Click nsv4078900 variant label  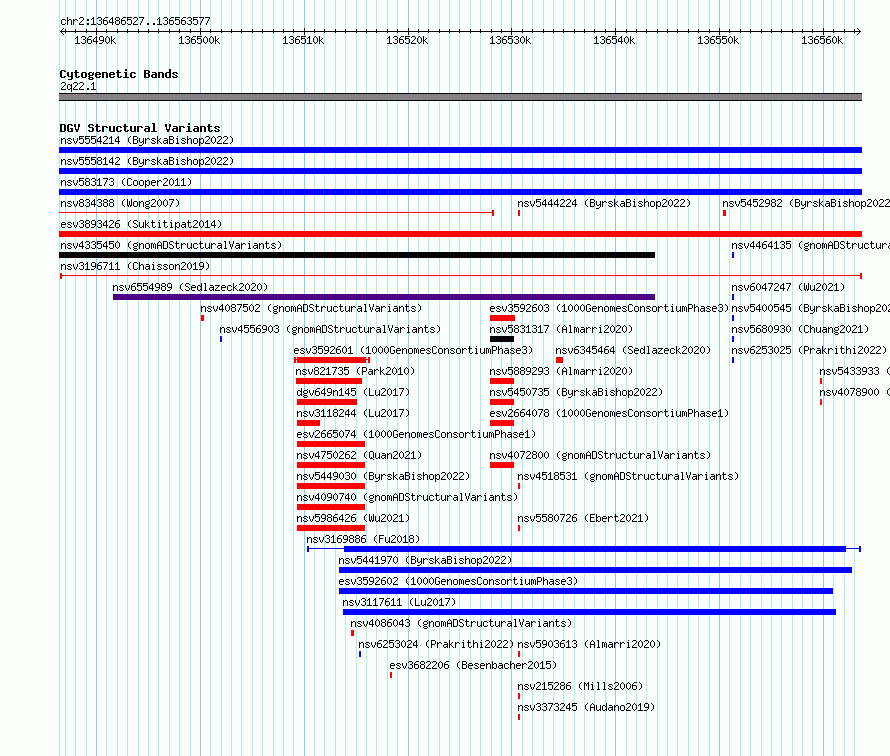click(x=854, y=392)
